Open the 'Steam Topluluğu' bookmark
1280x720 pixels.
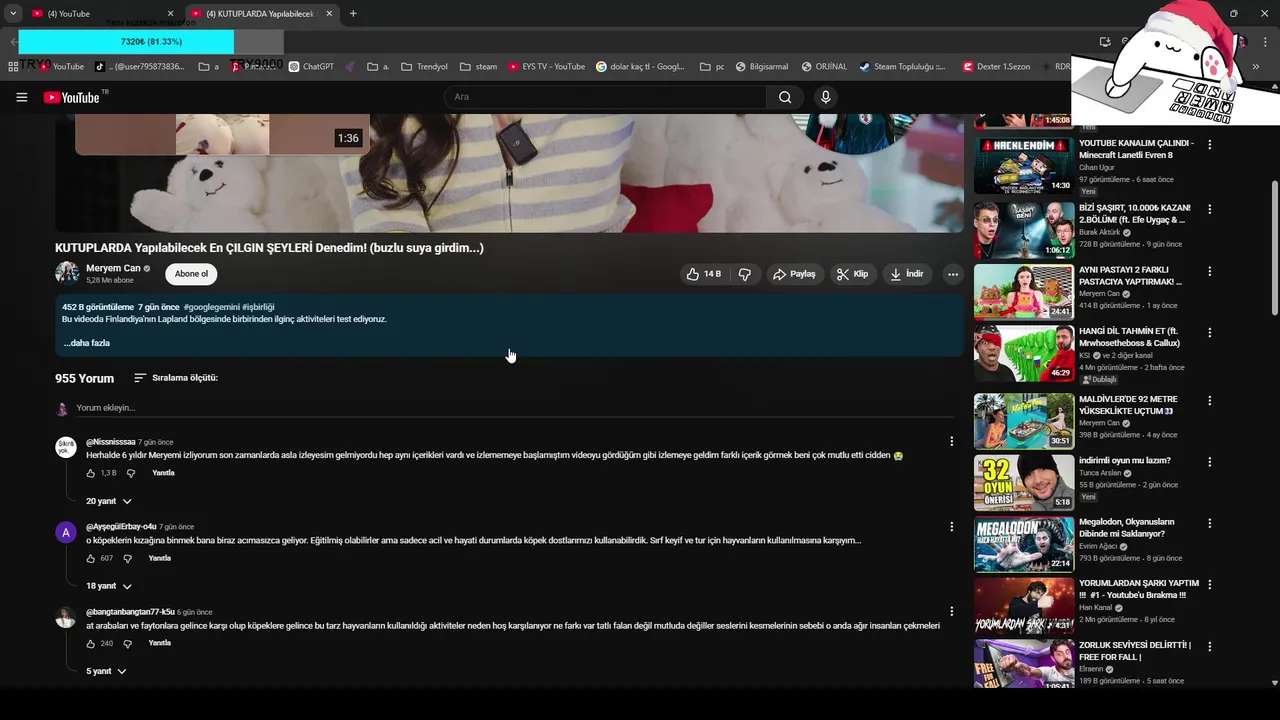(x=902, y=67)
